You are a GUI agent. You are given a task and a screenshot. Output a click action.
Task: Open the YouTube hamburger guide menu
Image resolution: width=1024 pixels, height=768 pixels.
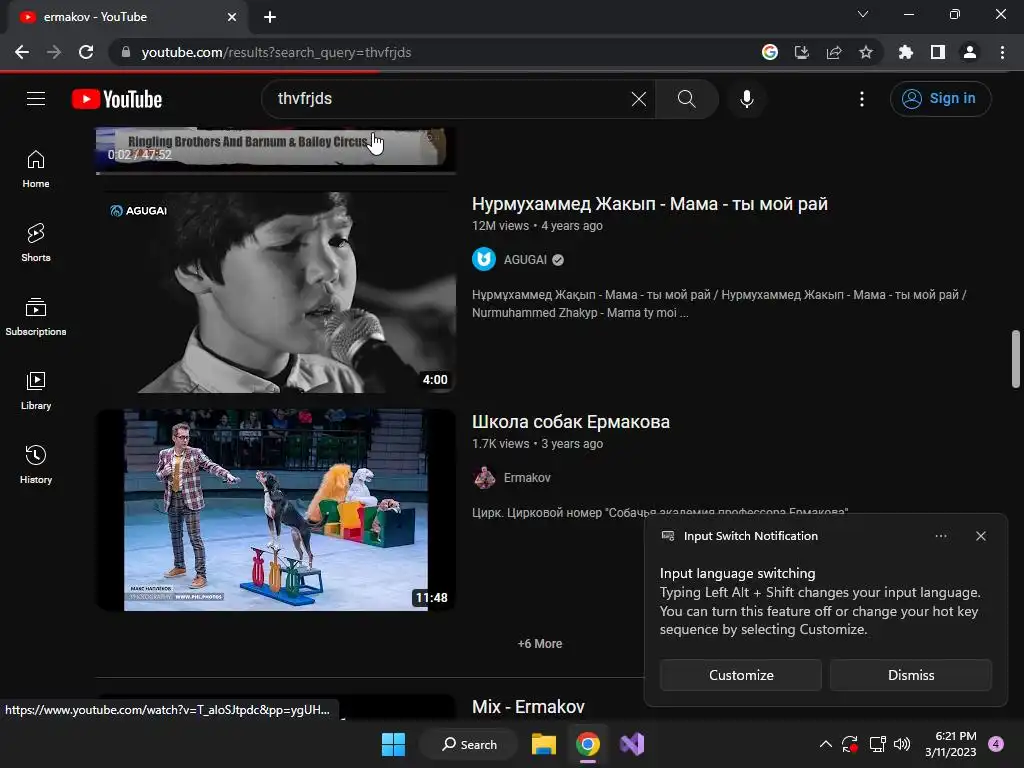[36, 99]
